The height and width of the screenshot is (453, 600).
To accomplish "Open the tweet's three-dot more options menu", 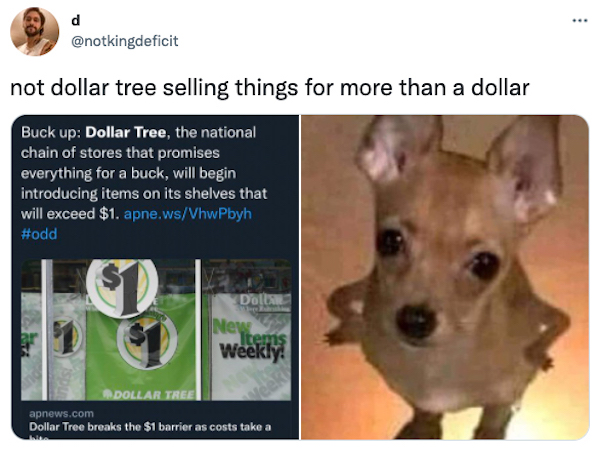I will click(580, 21).
